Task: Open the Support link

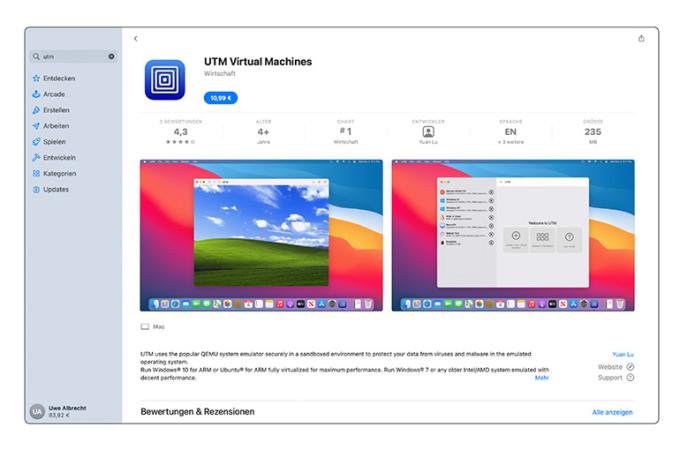Action: [610, 378]
